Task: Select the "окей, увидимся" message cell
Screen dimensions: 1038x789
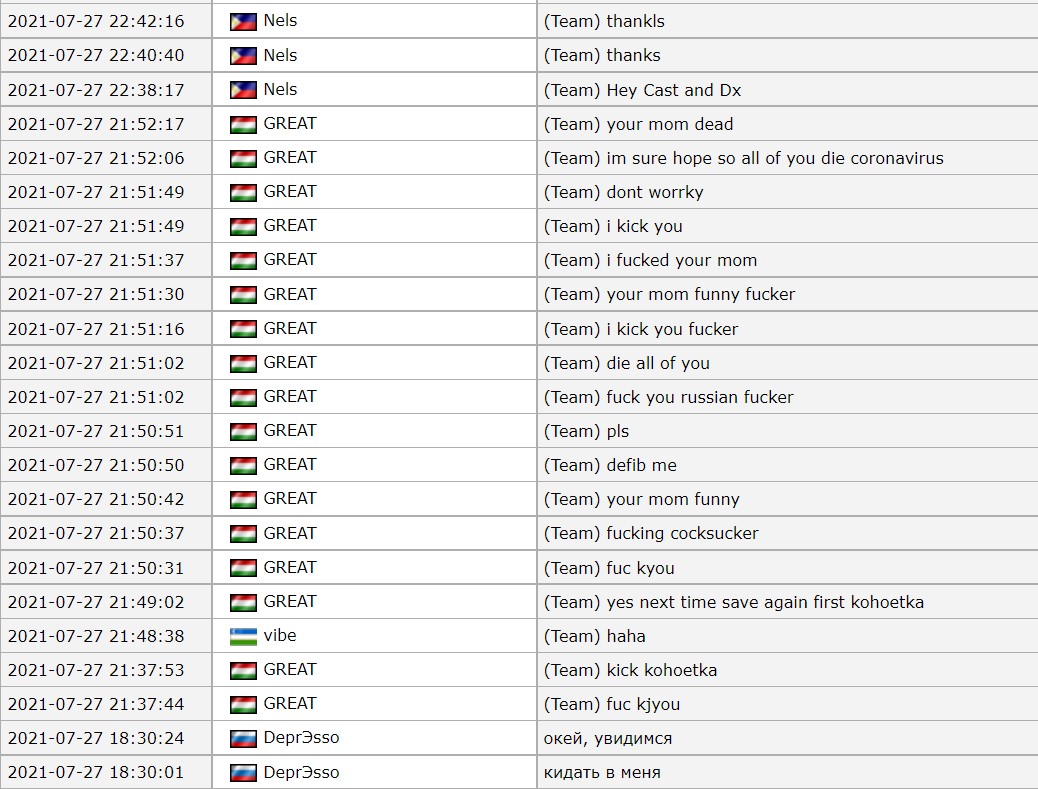Action: click(x=607, y=738)
